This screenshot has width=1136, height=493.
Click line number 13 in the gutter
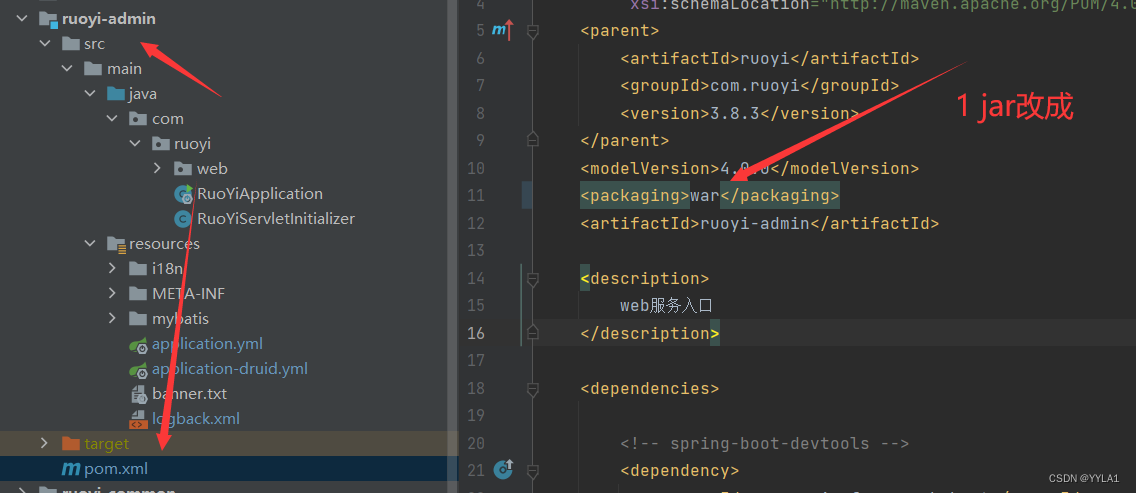point(474,251)
